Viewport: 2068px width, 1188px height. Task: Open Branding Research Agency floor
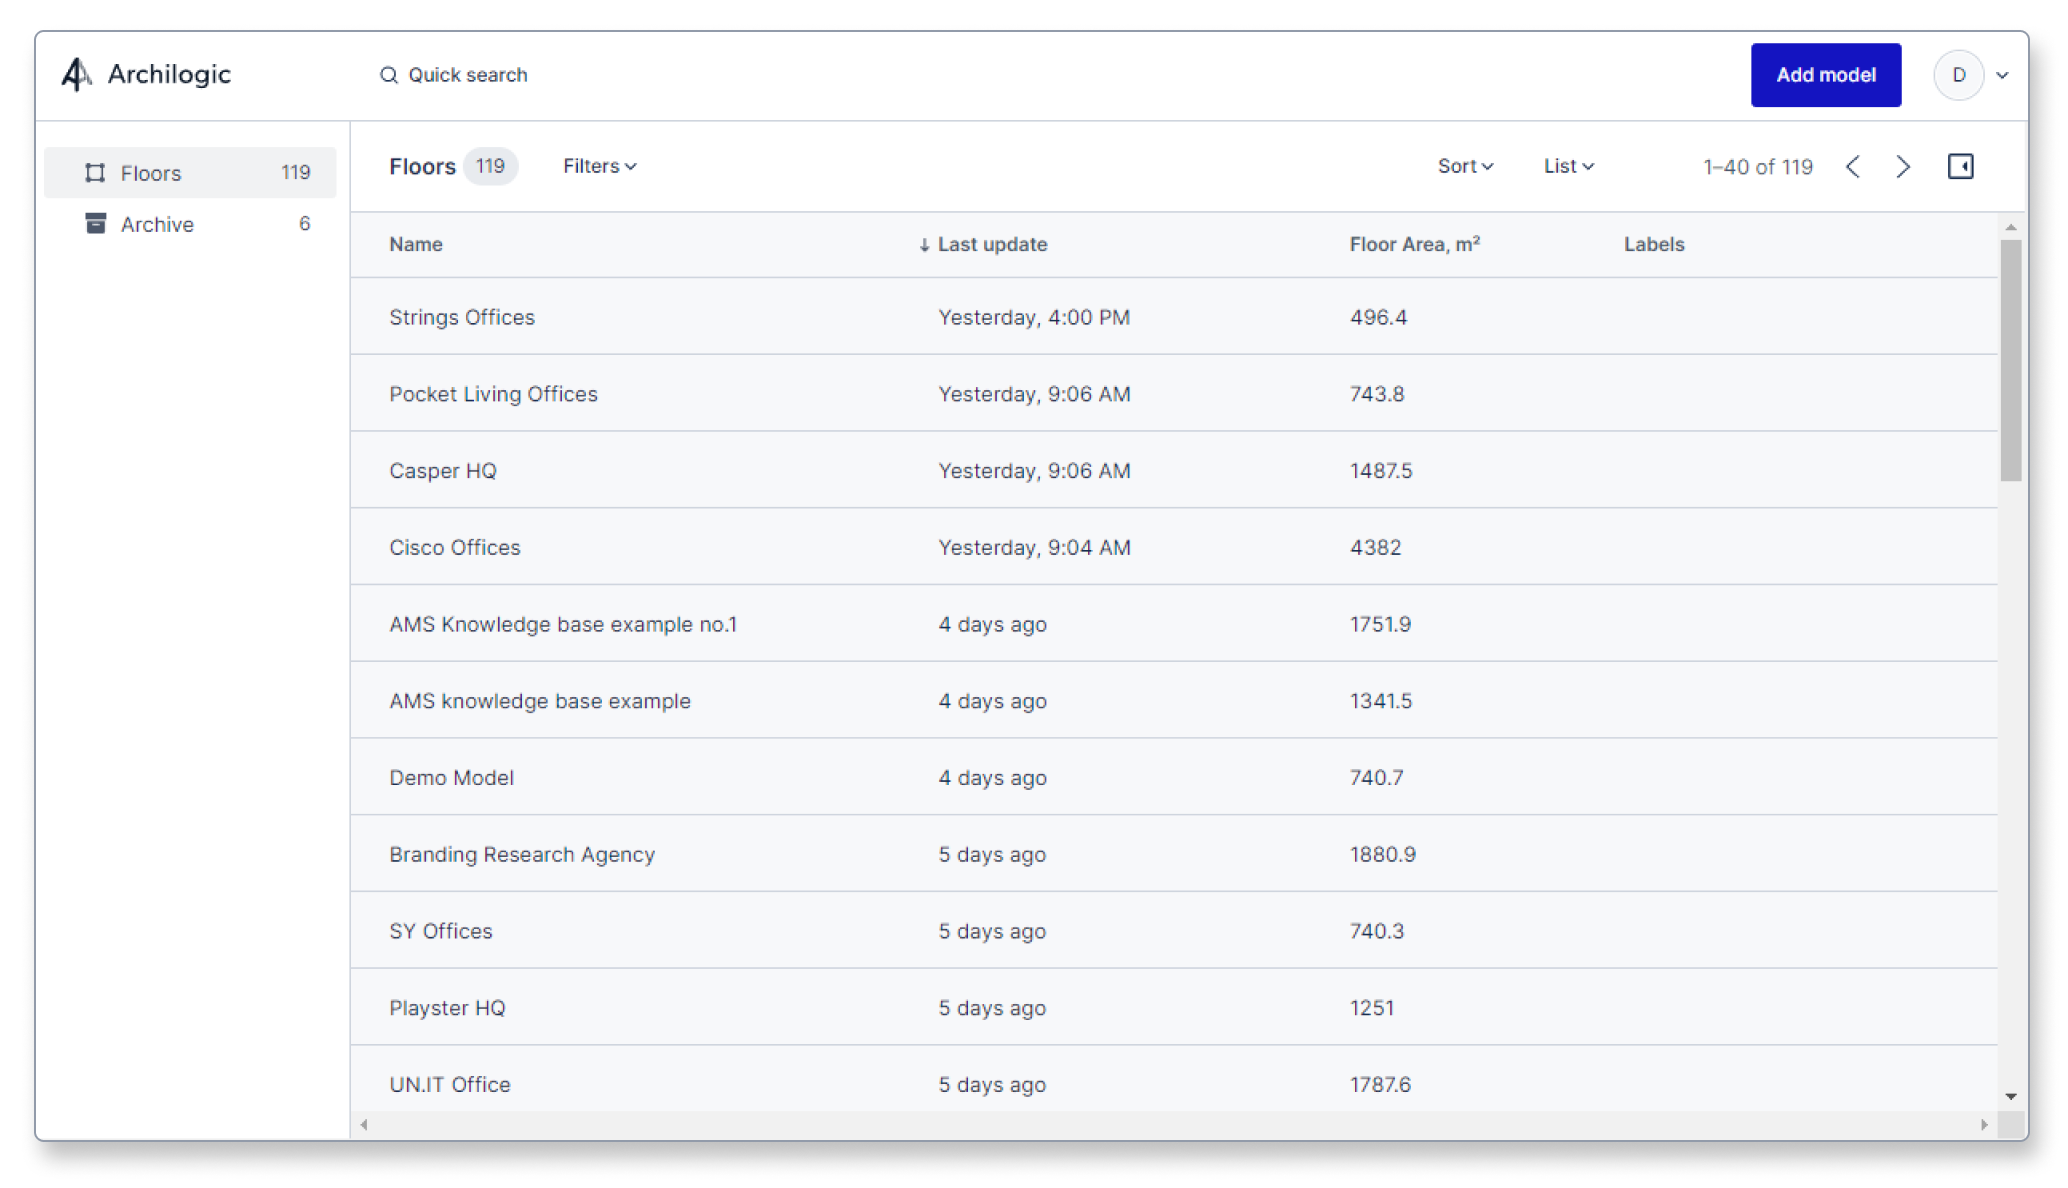click(1174, 854)
